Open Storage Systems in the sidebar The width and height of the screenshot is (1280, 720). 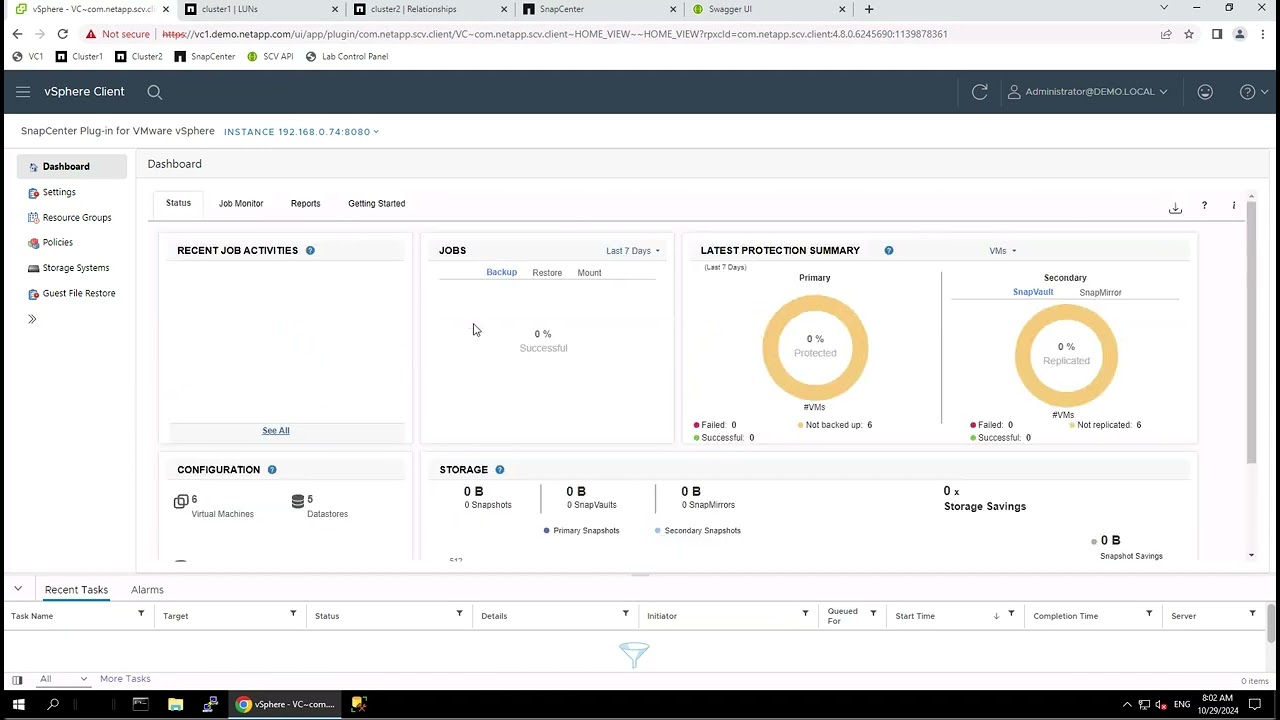(x=75, y=268)
